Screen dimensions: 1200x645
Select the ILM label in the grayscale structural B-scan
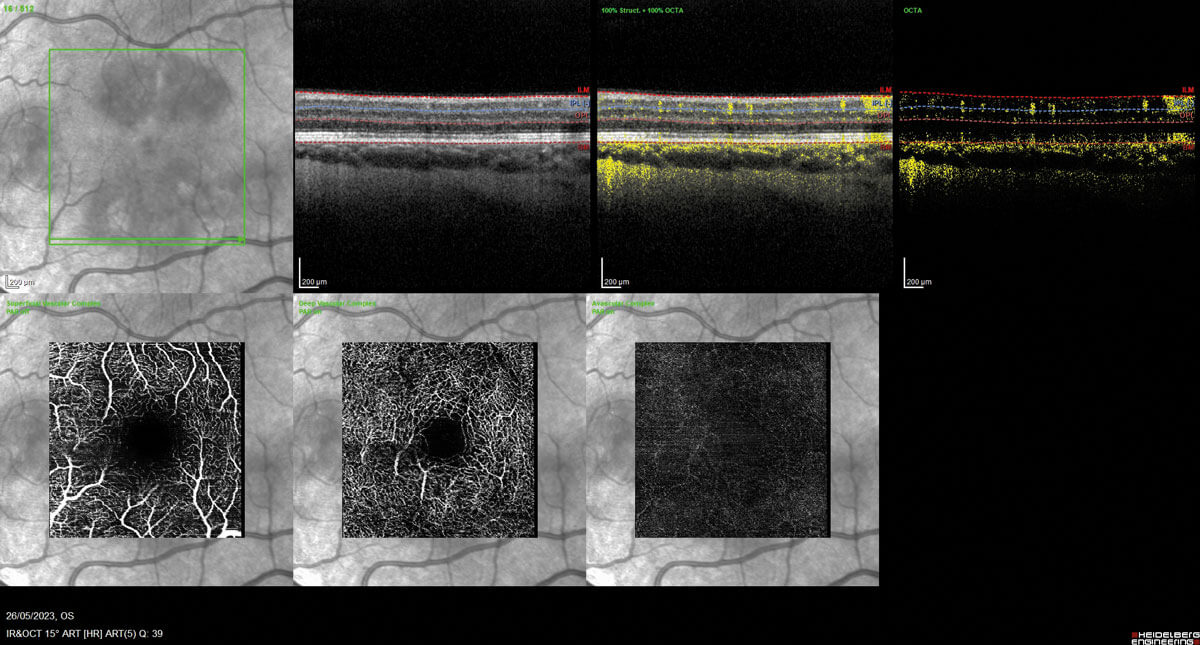(x=582, y=90)
